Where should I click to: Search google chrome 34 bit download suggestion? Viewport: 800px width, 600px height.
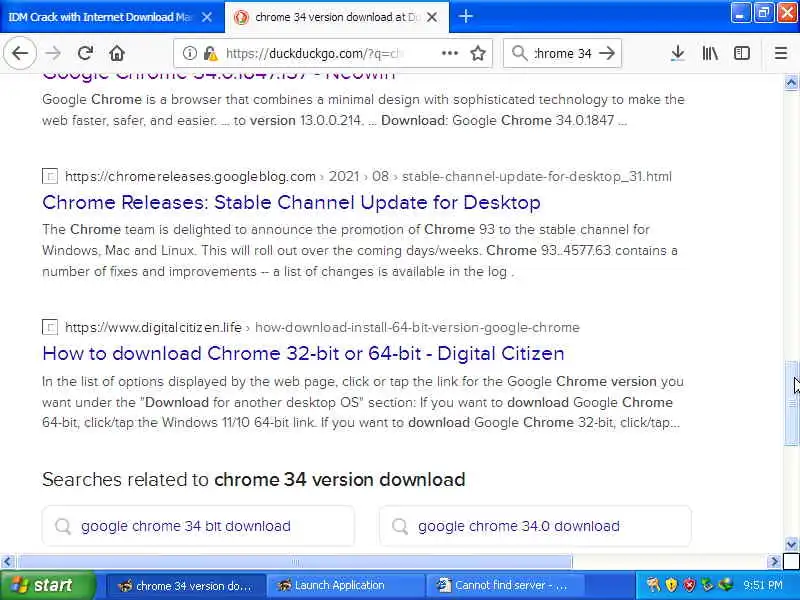pyautogui.click(x=198, y=526)
